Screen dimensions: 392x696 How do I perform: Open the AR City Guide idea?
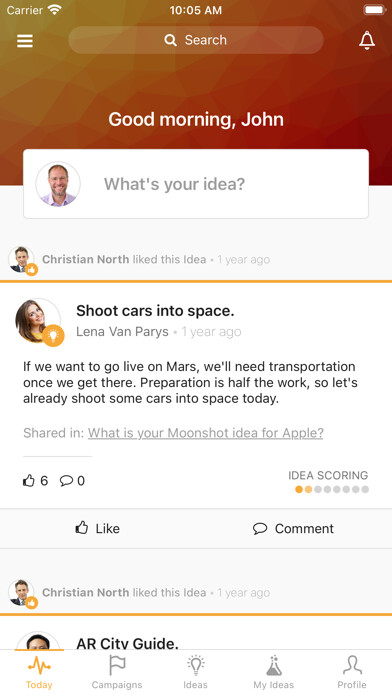[x=127, y=643]
